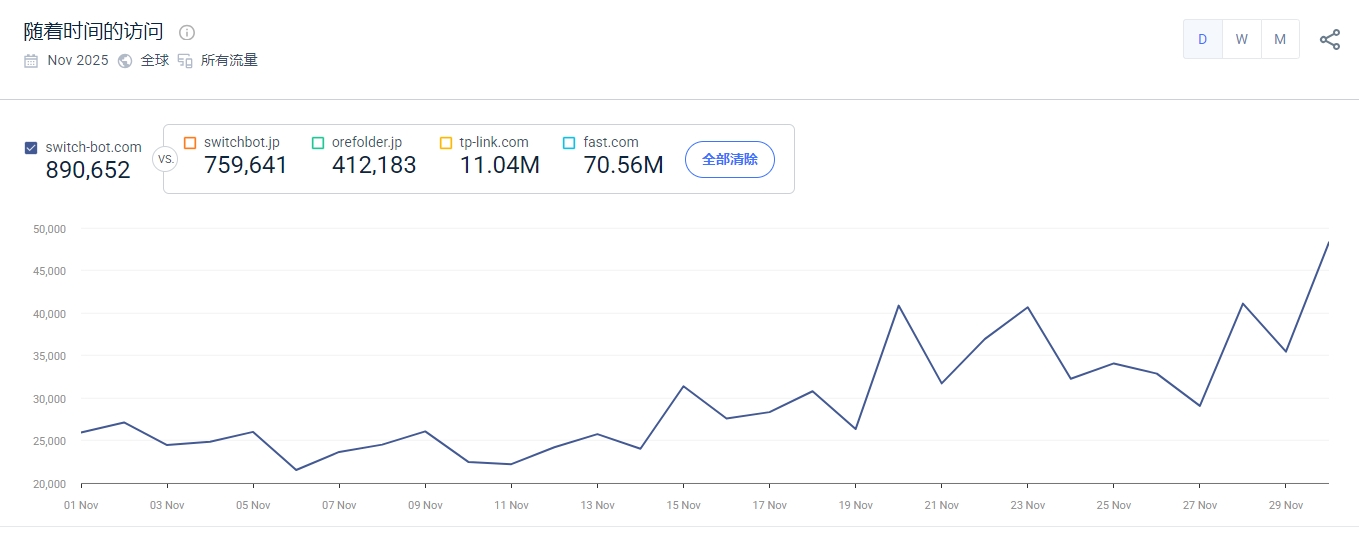The height and width of the screenshot is (535, 1359).
Task: Open the Nov 2025 date selector
Action: (x=78, y=60)
